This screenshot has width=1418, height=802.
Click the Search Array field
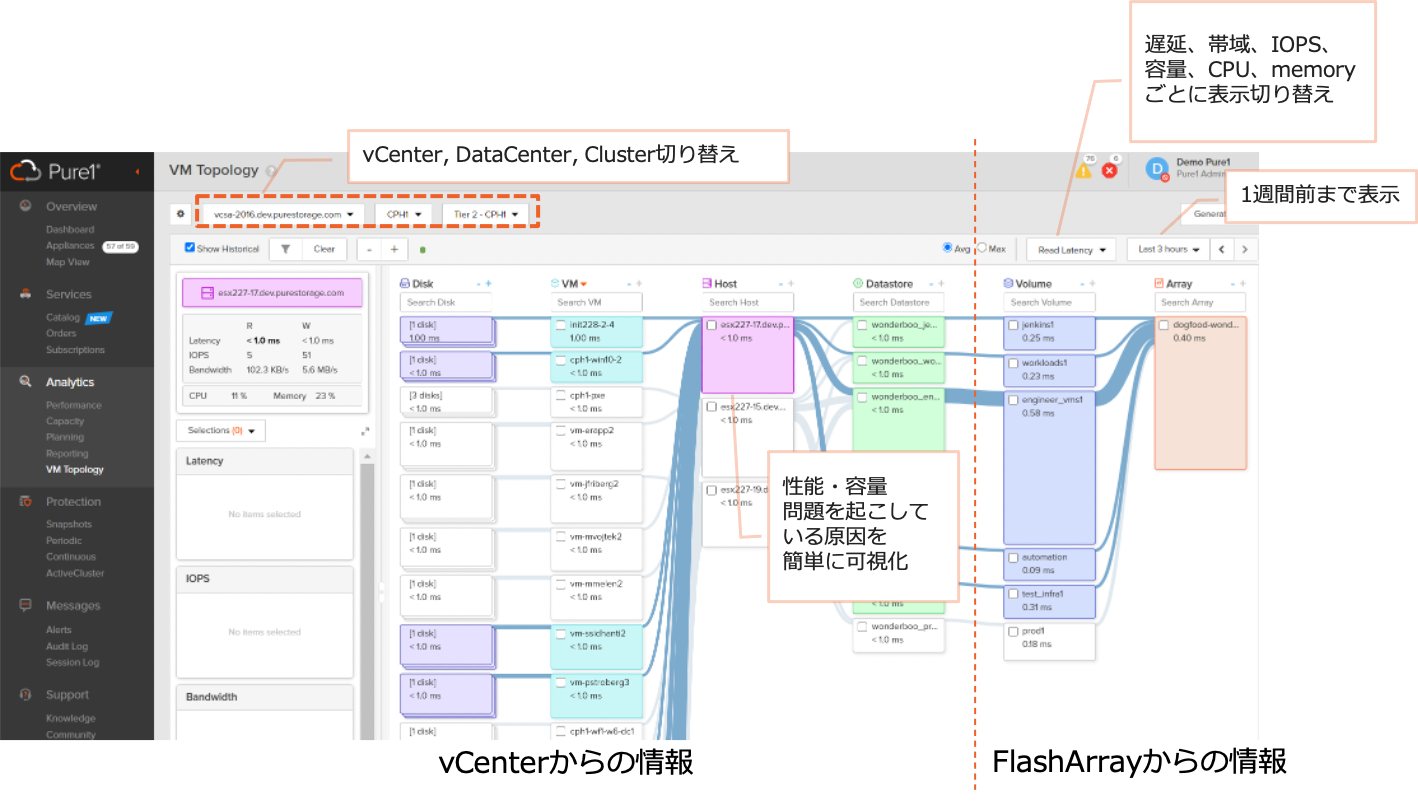click(x=1200, y=302)
